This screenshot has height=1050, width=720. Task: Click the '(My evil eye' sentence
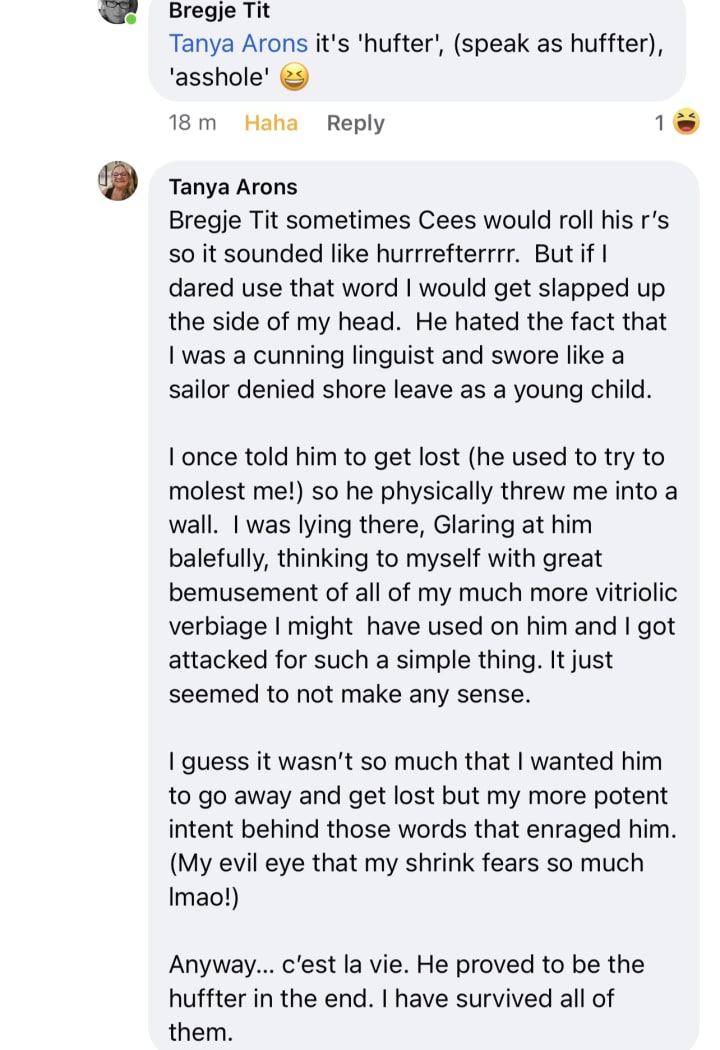pos(406,863)
